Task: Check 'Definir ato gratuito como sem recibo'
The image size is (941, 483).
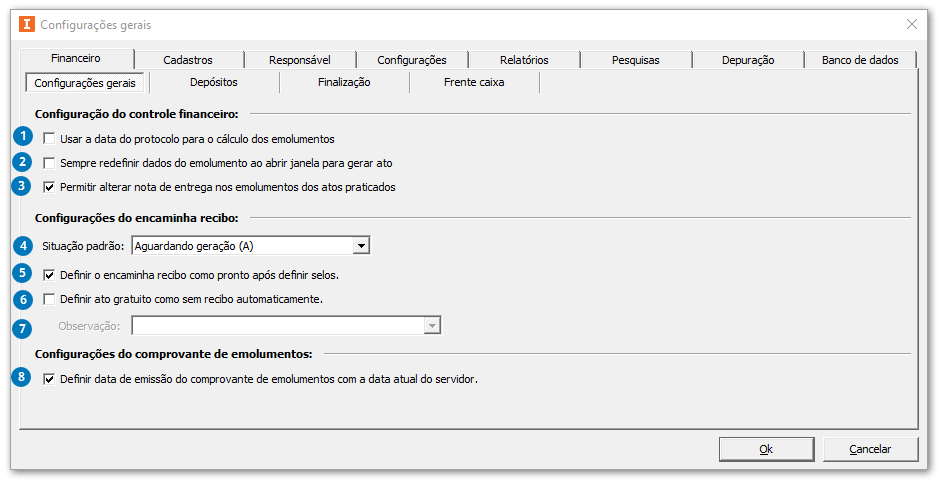Action: point(49,299)
